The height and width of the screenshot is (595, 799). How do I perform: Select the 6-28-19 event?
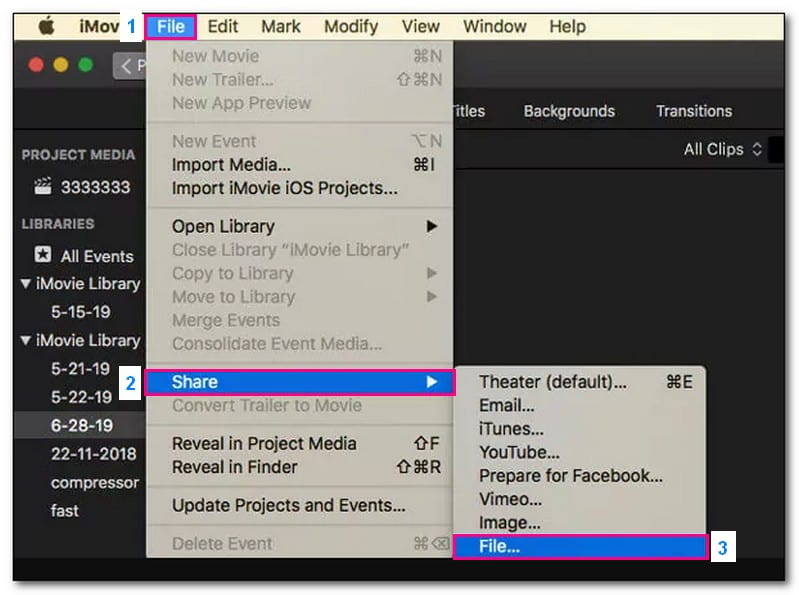(80, 425)
